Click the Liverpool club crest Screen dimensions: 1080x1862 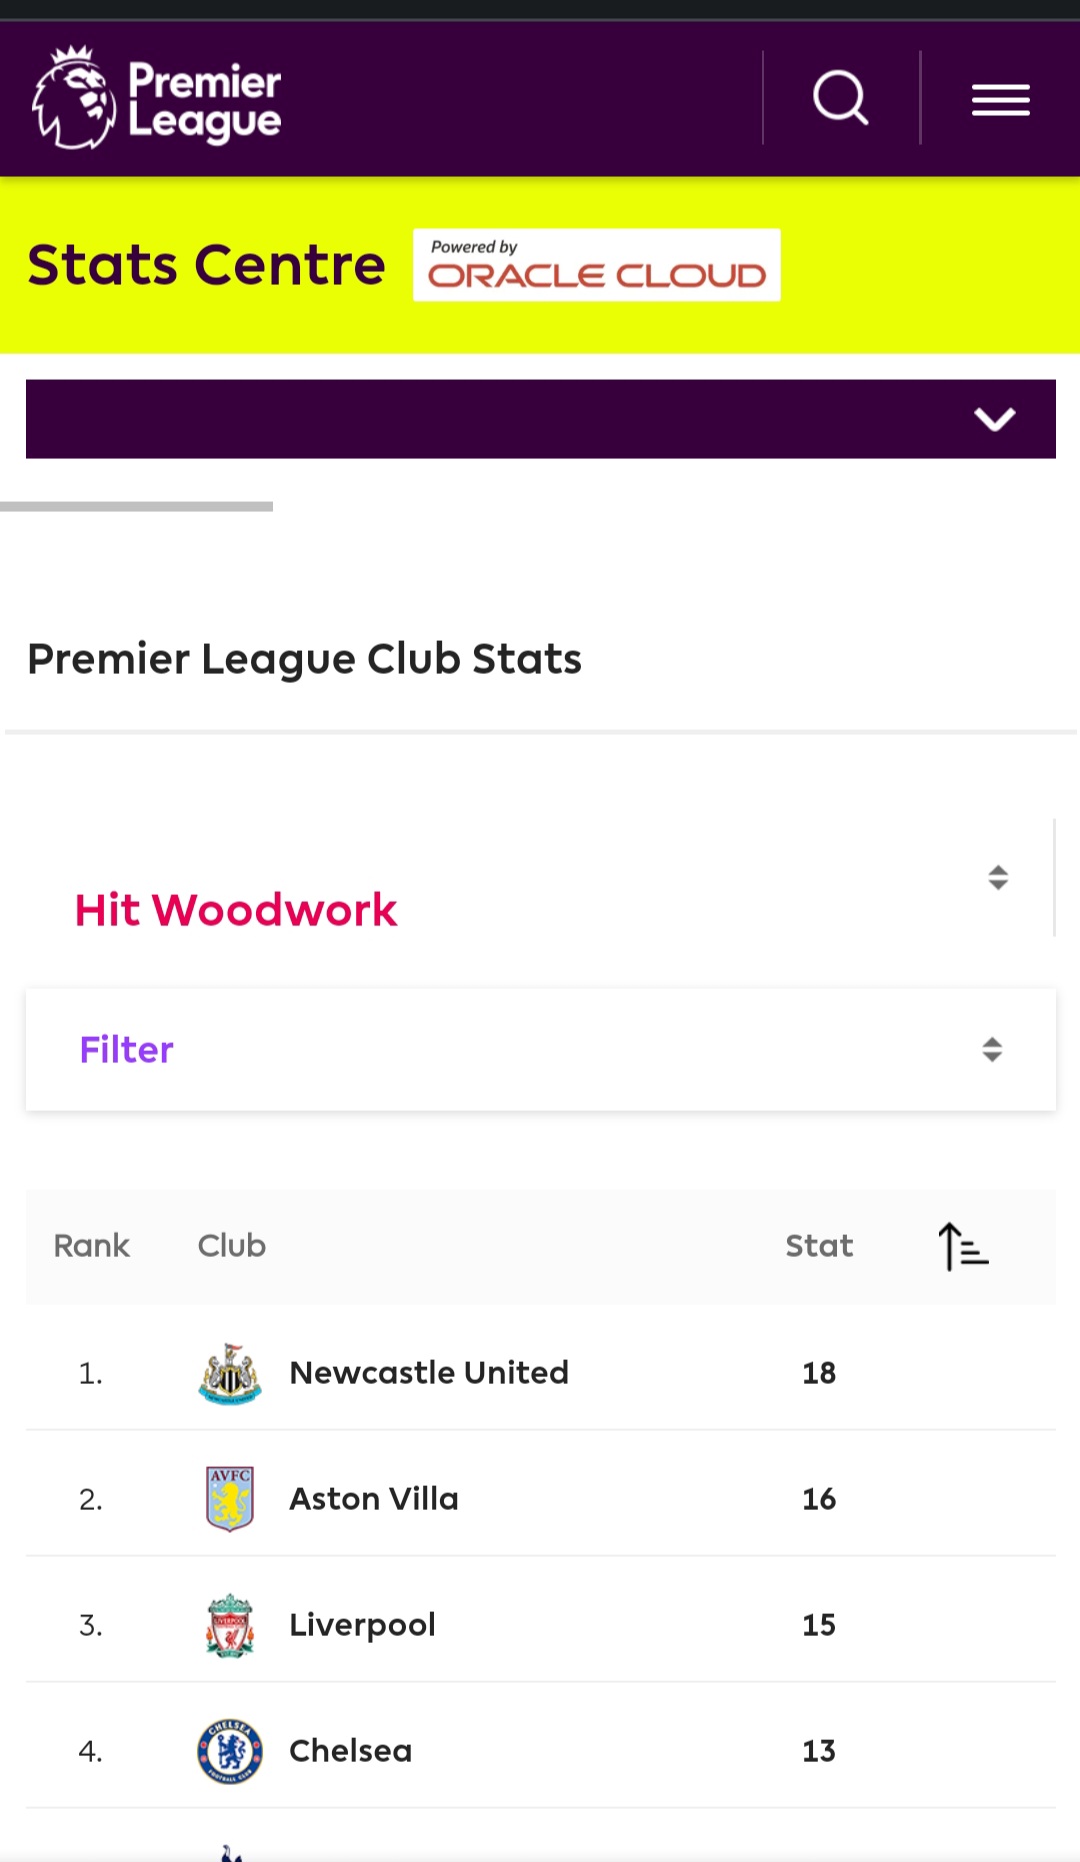[x=230, y=1625]
